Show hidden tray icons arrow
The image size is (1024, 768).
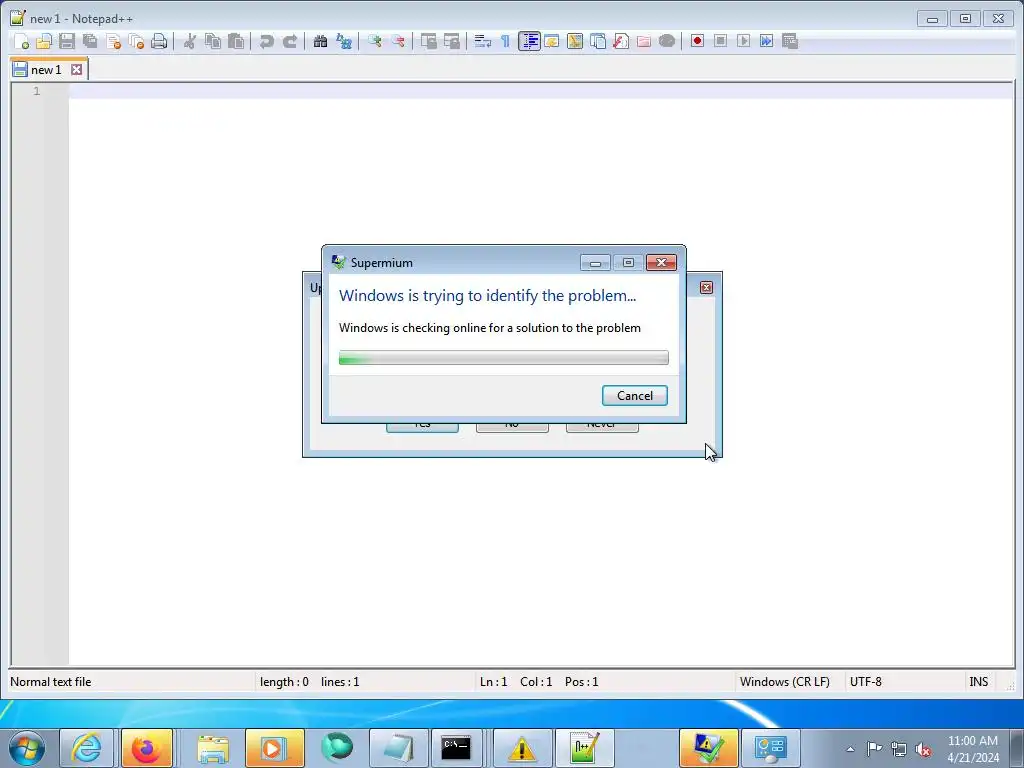(850, 749)
